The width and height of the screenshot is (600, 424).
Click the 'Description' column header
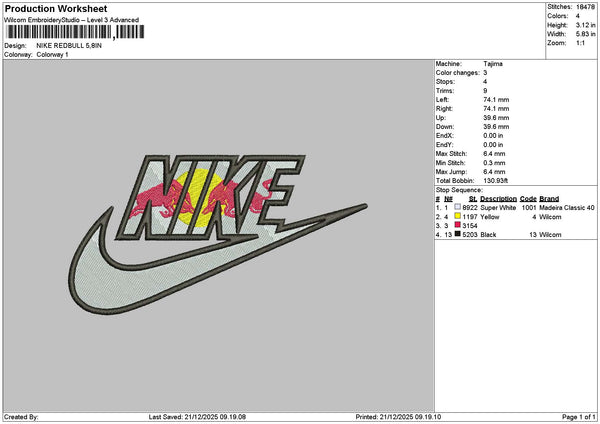pyautogui.click(x=498, y=199)
